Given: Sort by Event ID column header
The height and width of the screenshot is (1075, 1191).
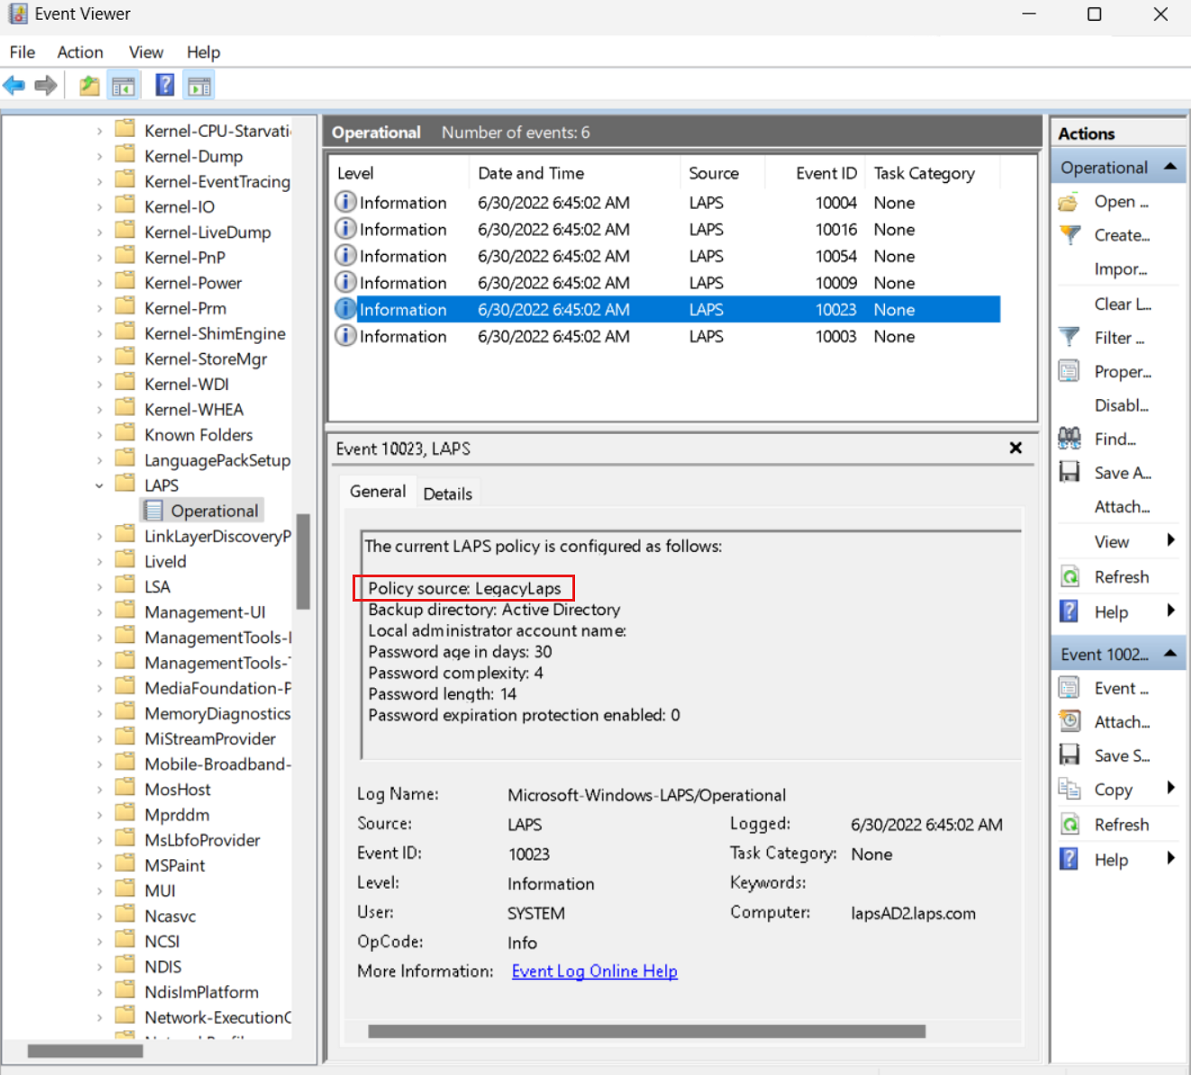Looking at the screenshot, I should (x=816, y=173).
